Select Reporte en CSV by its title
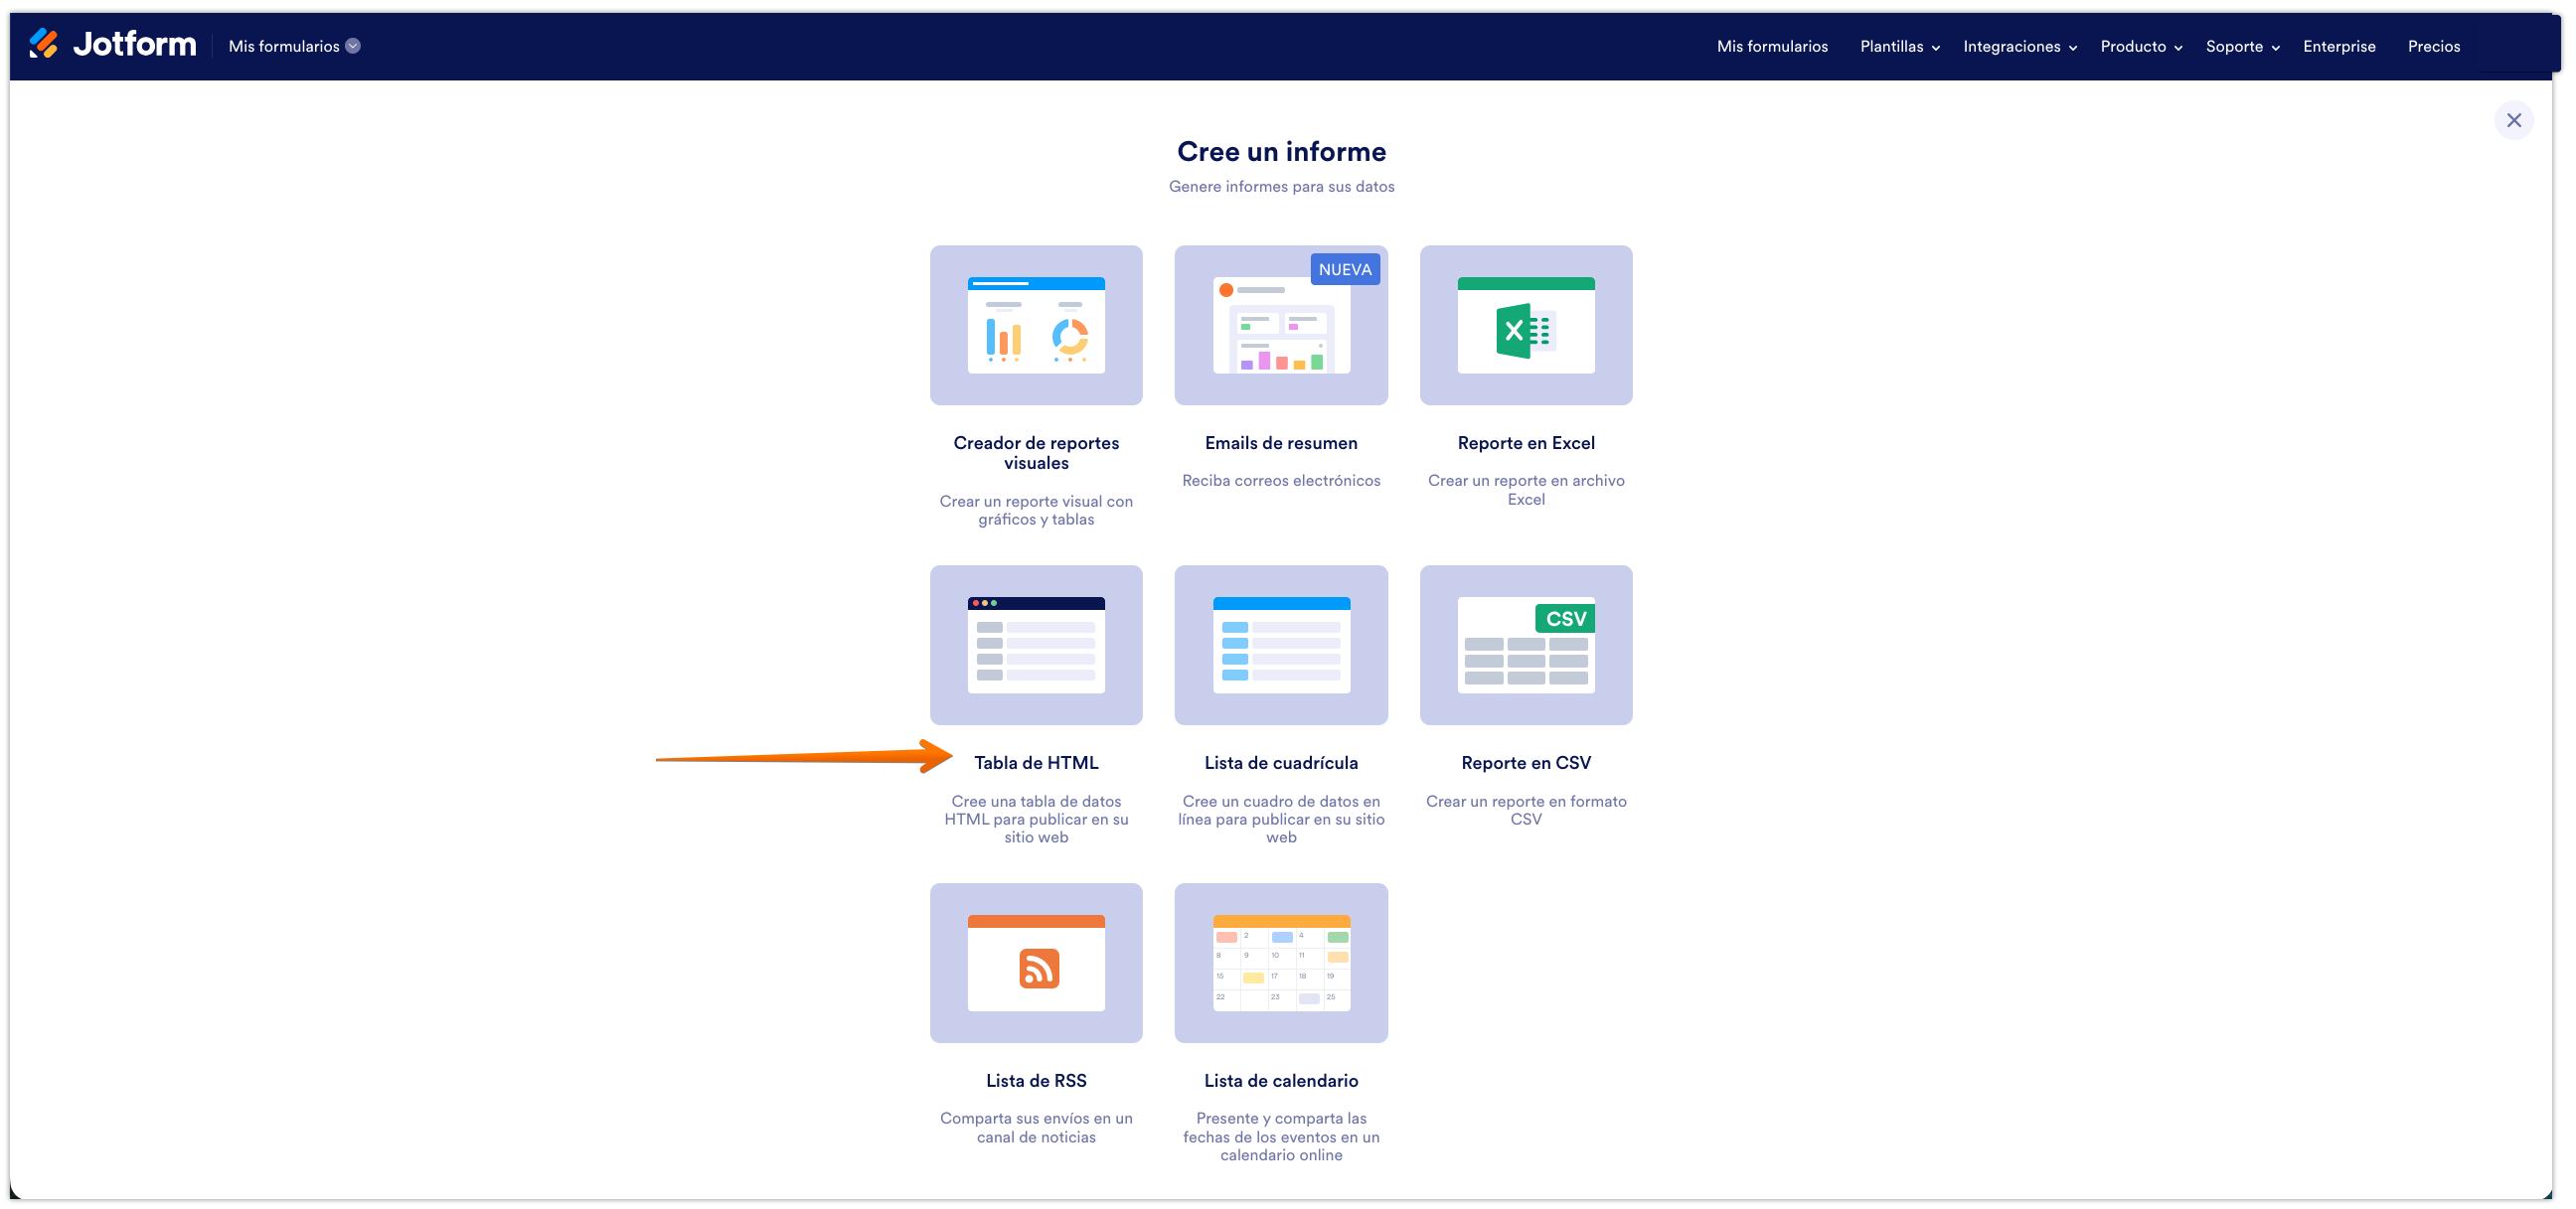The width and height of the screenshot is (2576, 1209). [x=1526, y=762]
